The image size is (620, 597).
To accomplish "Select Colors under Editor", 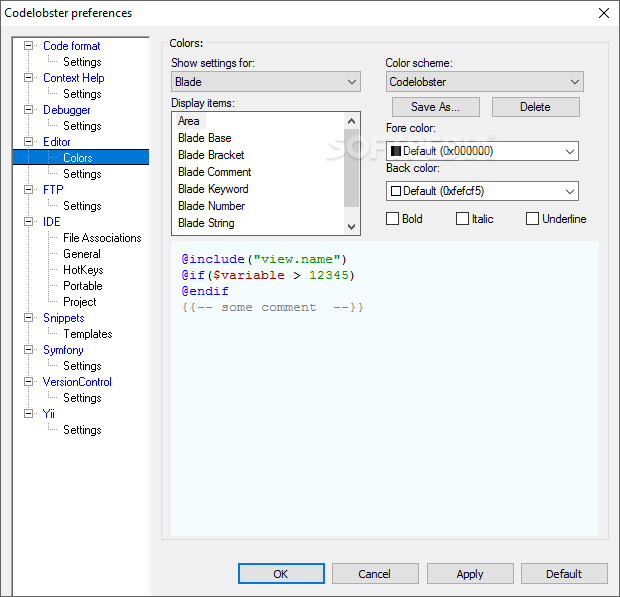I will tap(78, 158).
